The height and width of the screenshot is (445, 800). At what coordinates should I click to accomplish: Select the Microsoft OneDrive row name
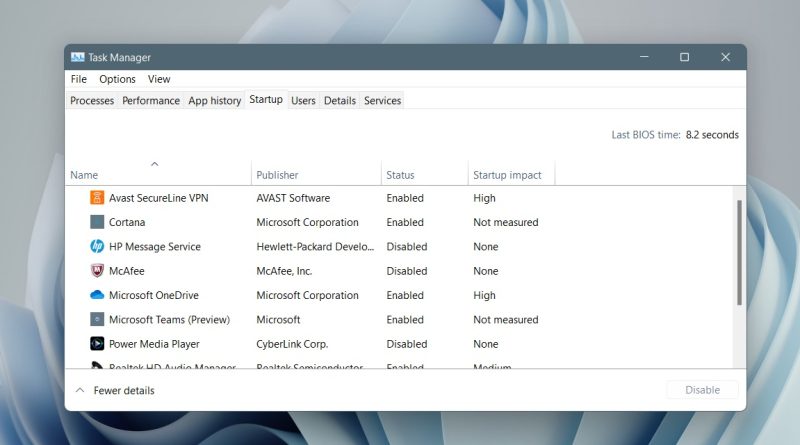[154, 295]
